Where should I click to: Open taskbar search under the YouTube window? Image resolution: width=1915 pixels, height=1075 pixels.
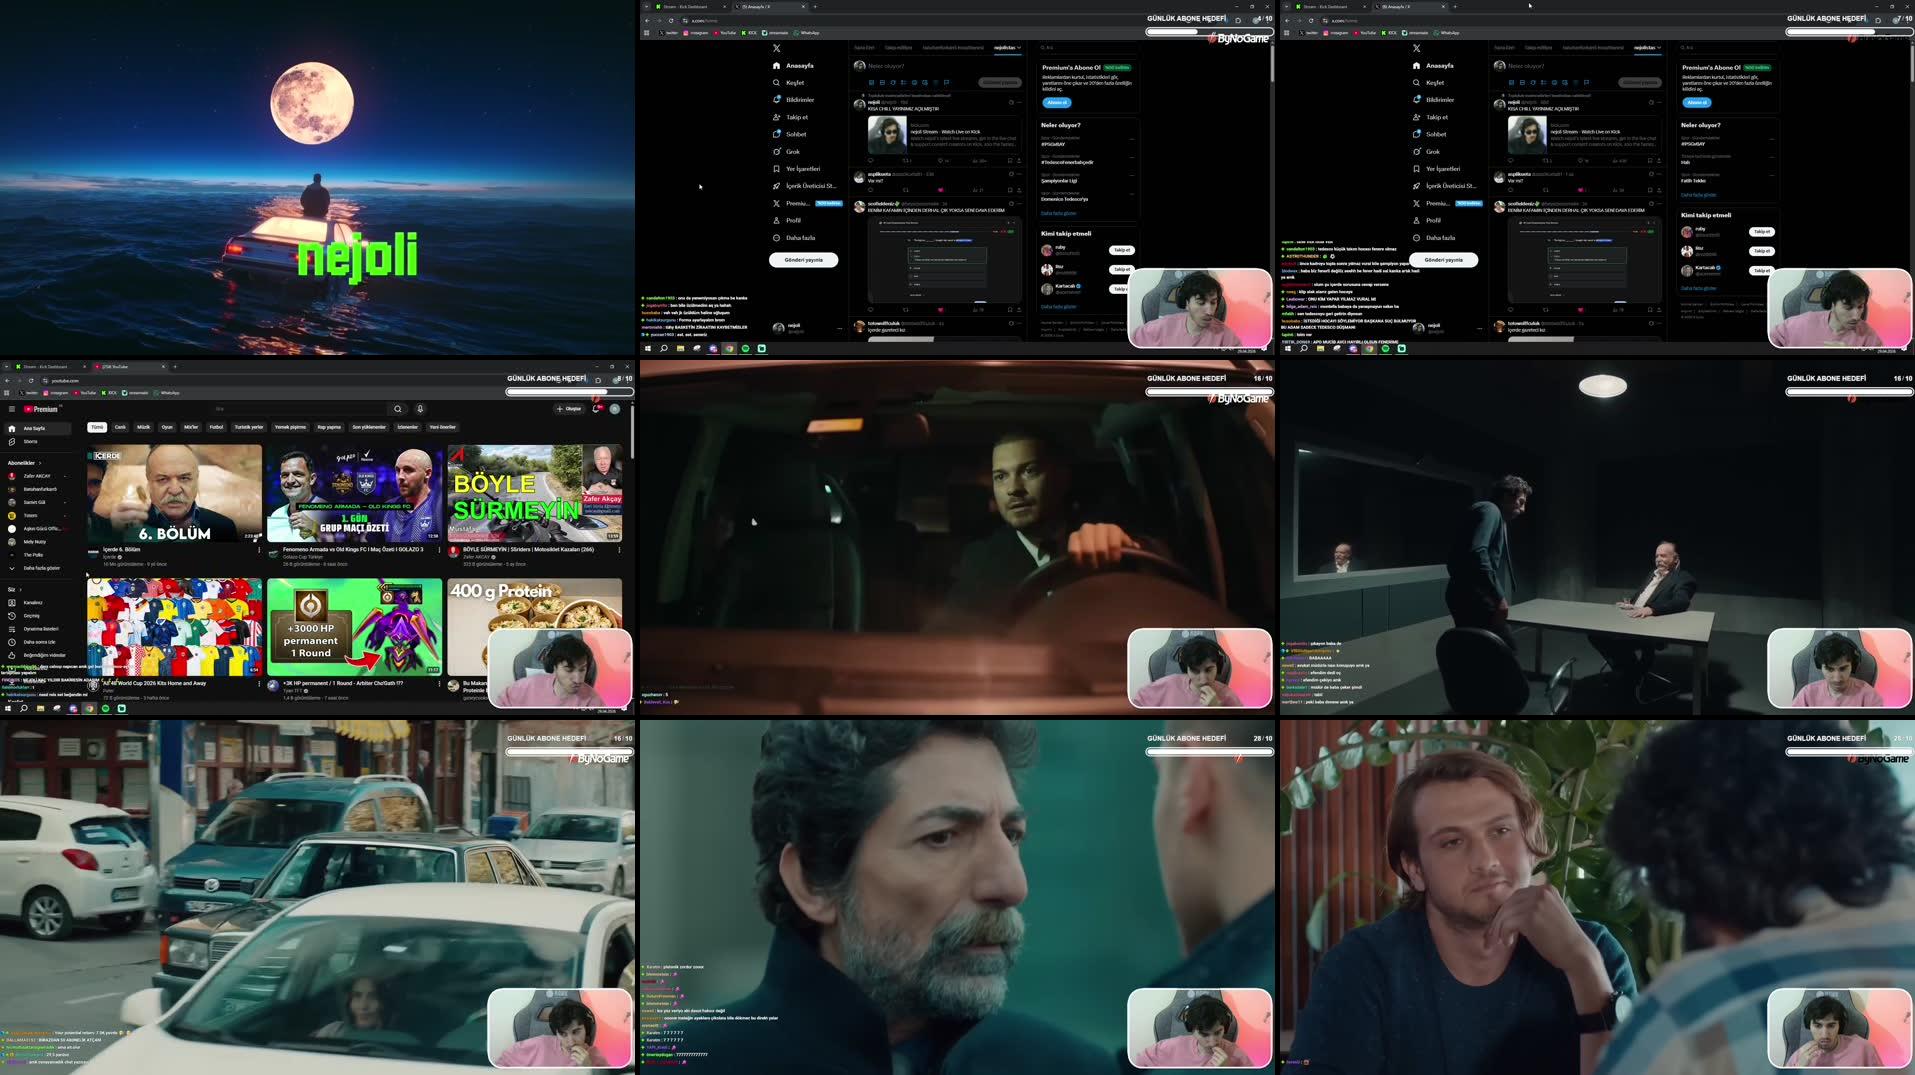tap(23, 709)
